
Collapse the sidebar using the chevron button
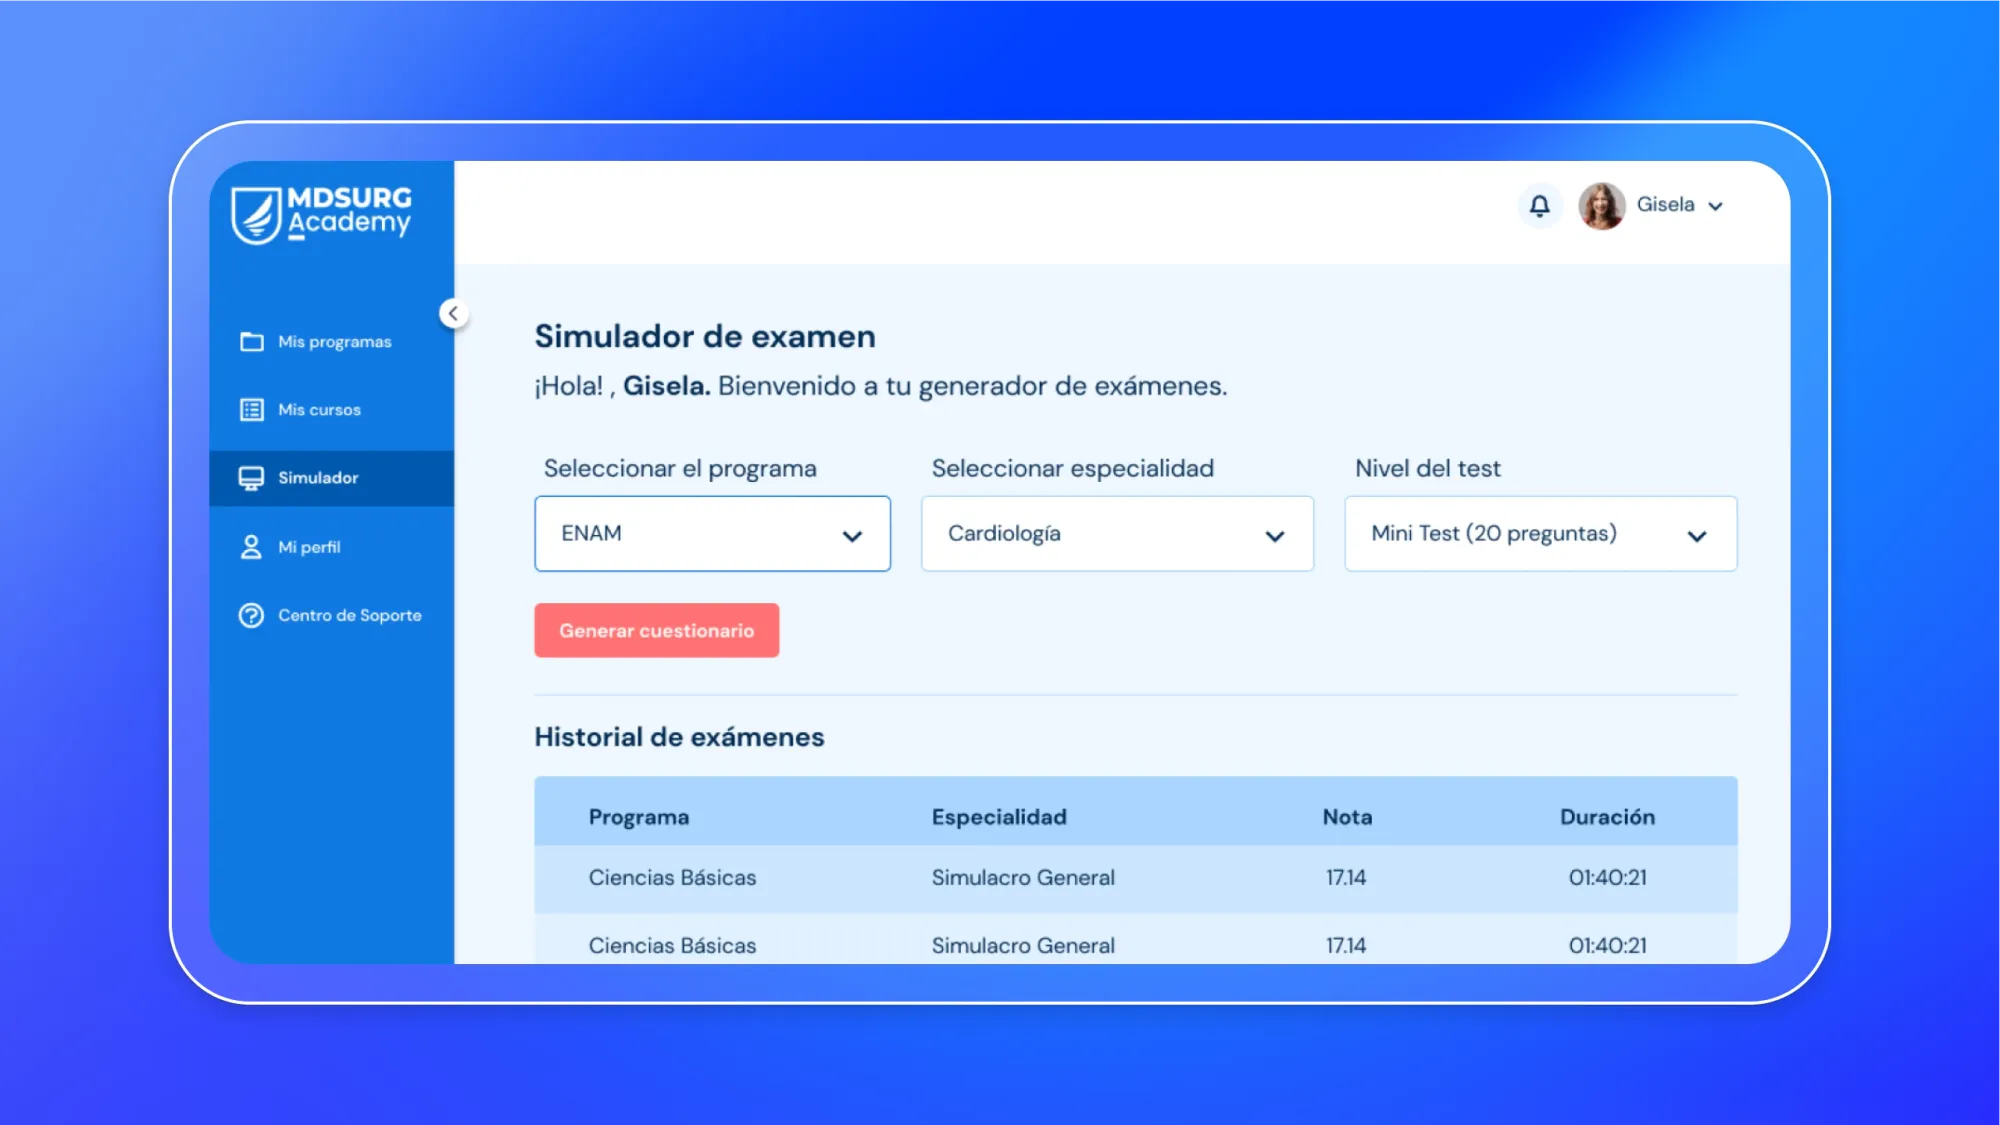pos(454,313)
